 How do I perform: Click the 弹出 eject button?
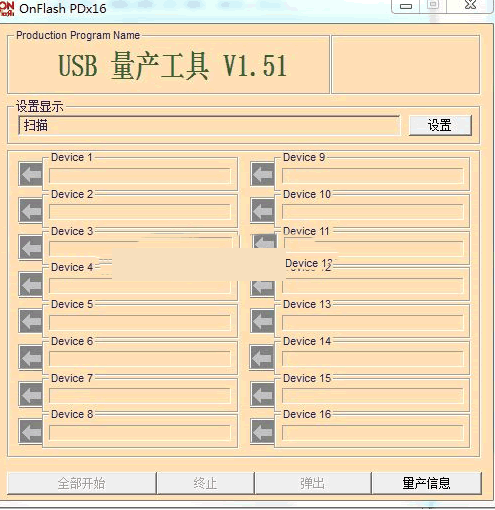click(x=313, y=483)
